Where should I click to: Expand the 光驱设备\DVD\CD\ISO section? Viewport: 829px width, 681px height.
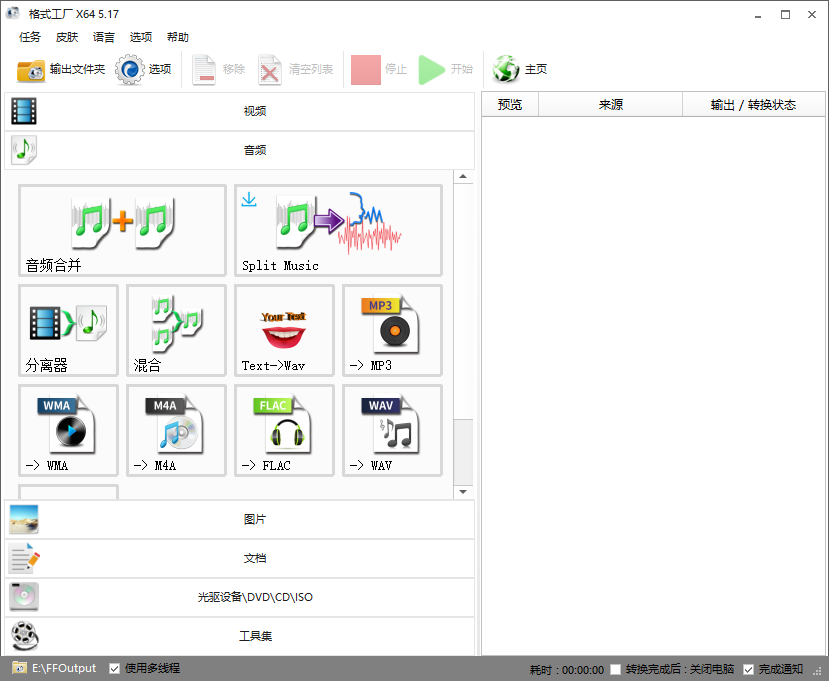click(238, 597)
